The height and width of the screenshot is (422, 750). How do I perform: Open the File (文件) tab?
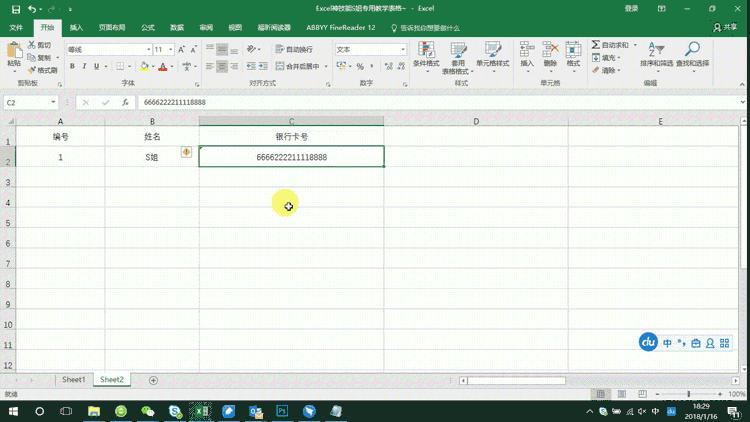(x=16, y=28)
